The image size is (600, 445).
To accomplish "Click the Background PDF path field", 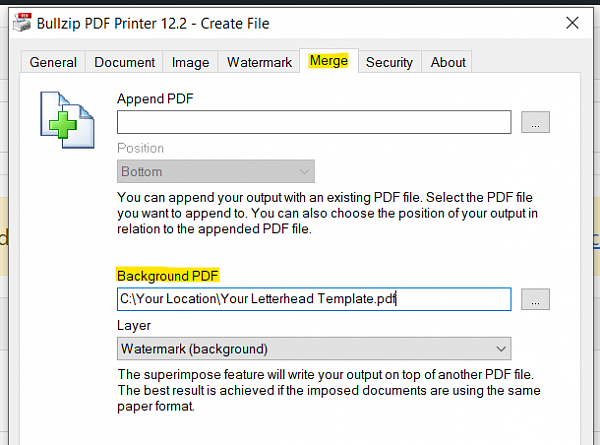I will (x=314, y=299).
